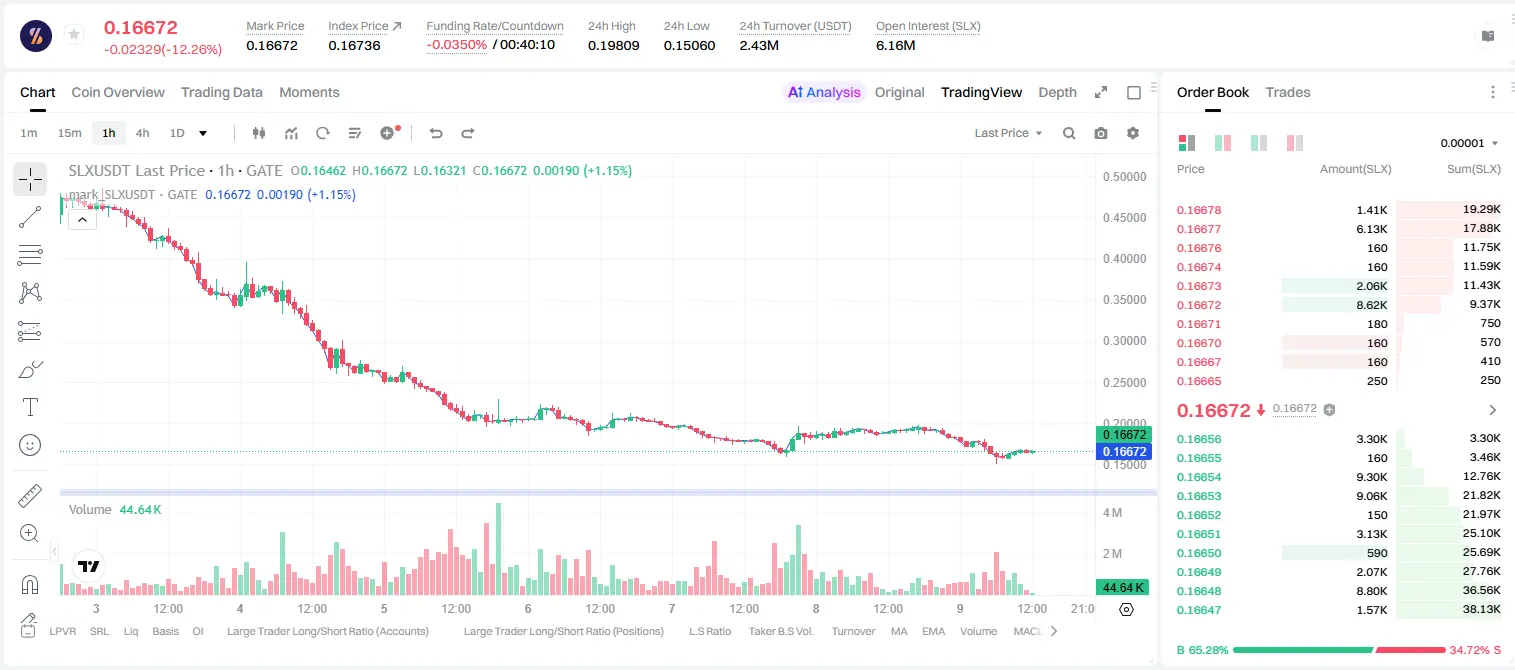1515x670 pixels.
Task: Select the trend line drawing tool
Action: 30,217
